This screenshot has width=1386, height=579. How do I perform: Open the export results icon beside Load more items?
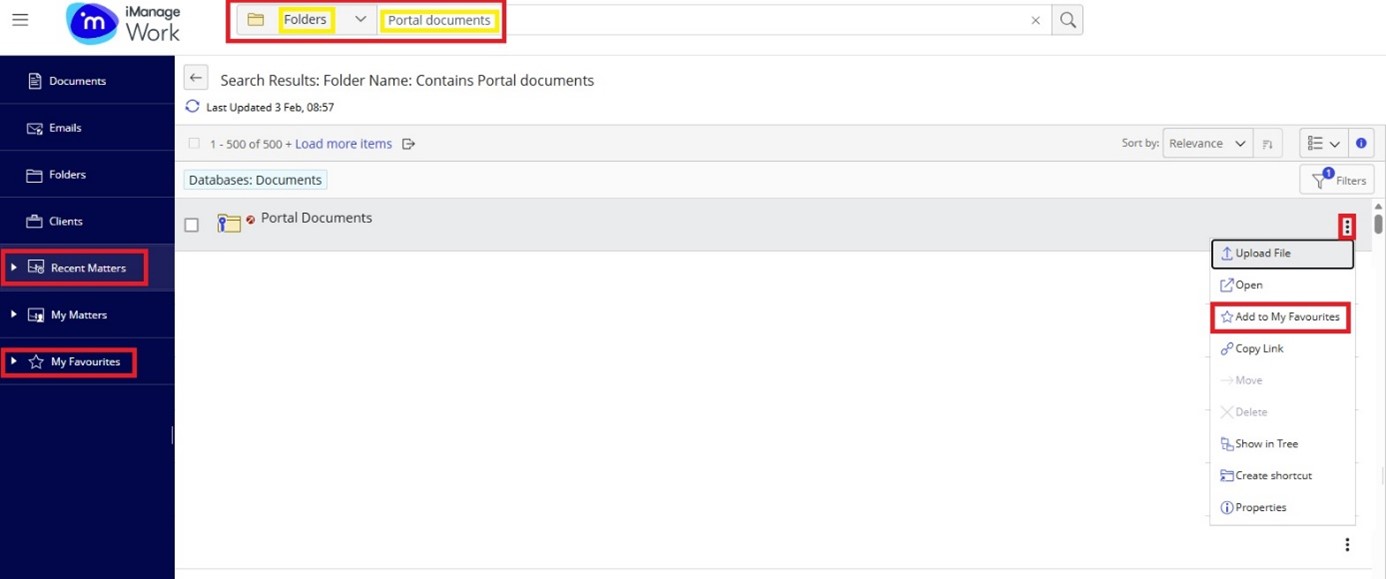coord(408,143)
